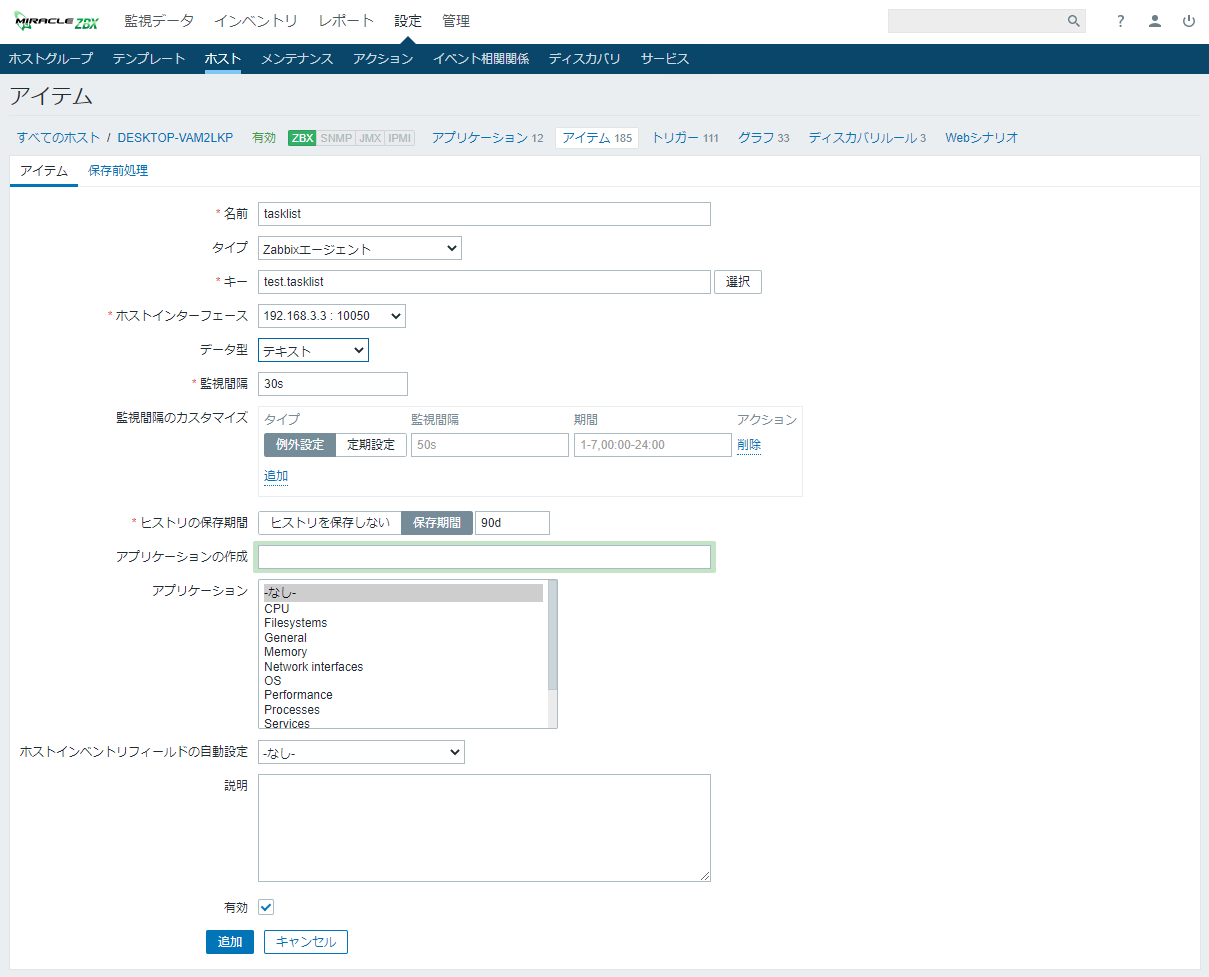Expand the ホストインターフェース dropdown
Screen dimensions: 1209x977
[x=331, y=316]
